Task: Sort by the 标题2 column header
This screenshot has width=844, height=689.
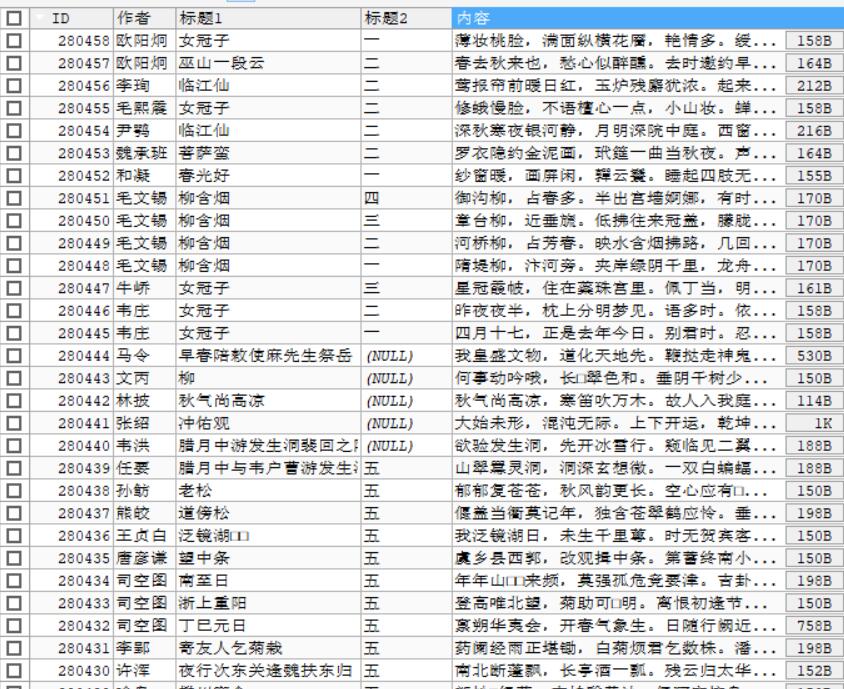Action: click(x=406, y=18)
